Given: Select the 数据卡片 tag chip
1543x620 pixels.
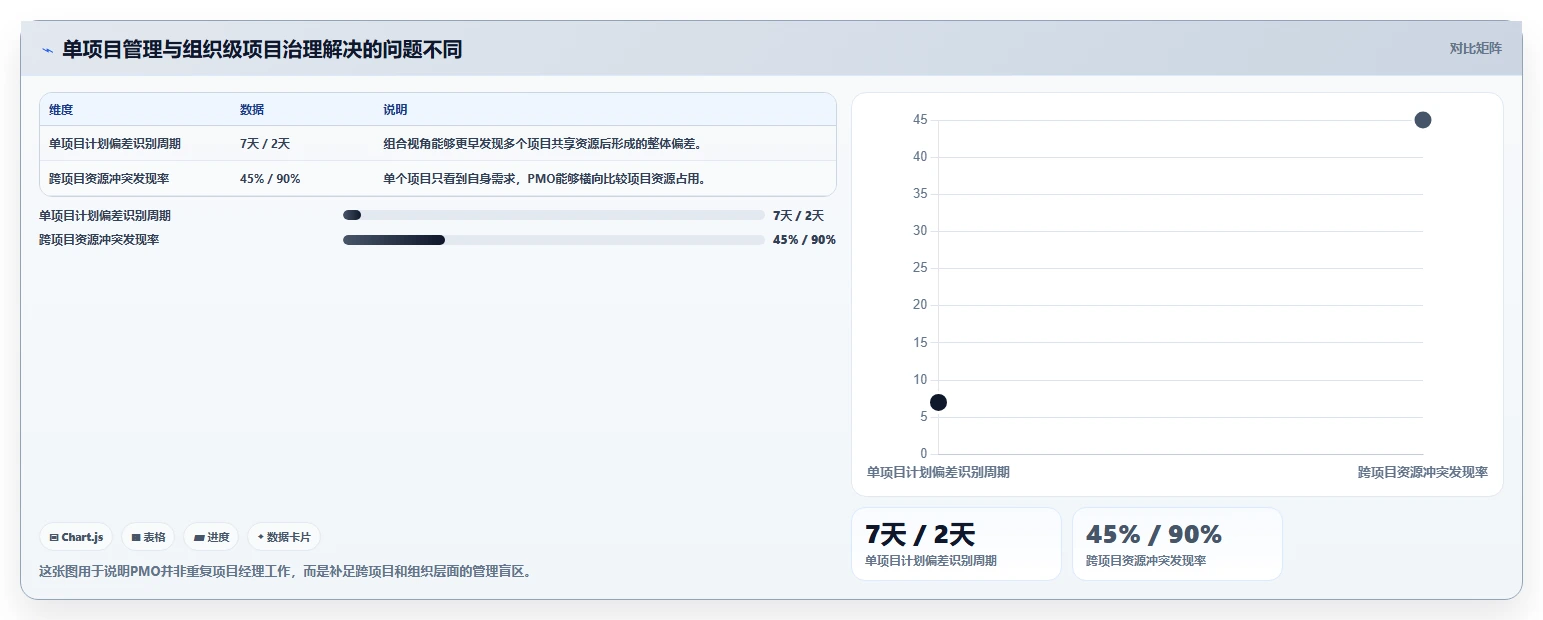Looking at the screenshot, I should pos(284,537).
